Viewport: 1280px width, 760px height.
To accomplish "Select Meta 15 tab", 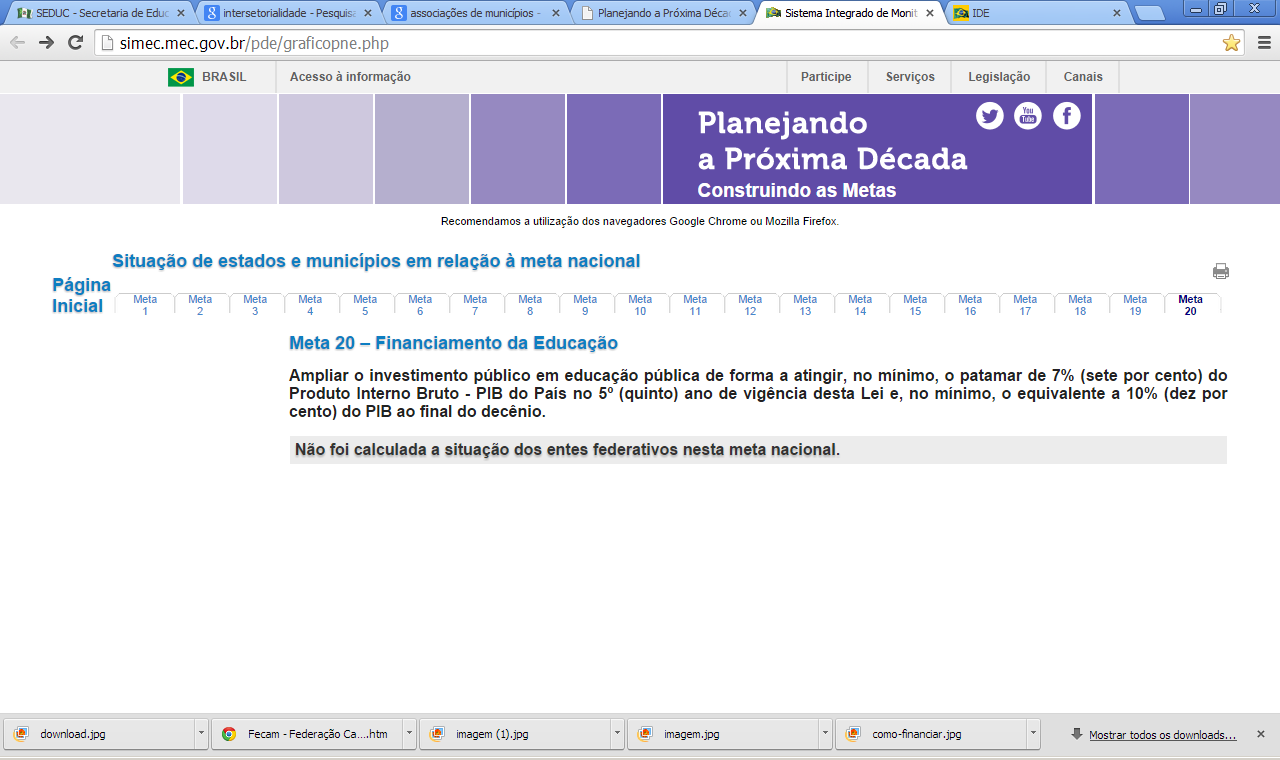I will [915, 305].
